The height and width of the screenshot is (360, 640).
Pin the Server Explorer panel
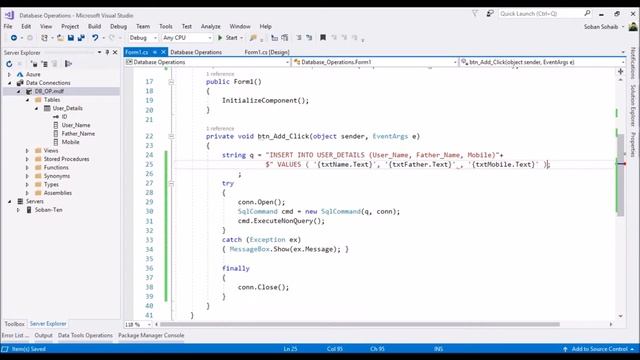[107, 52]
